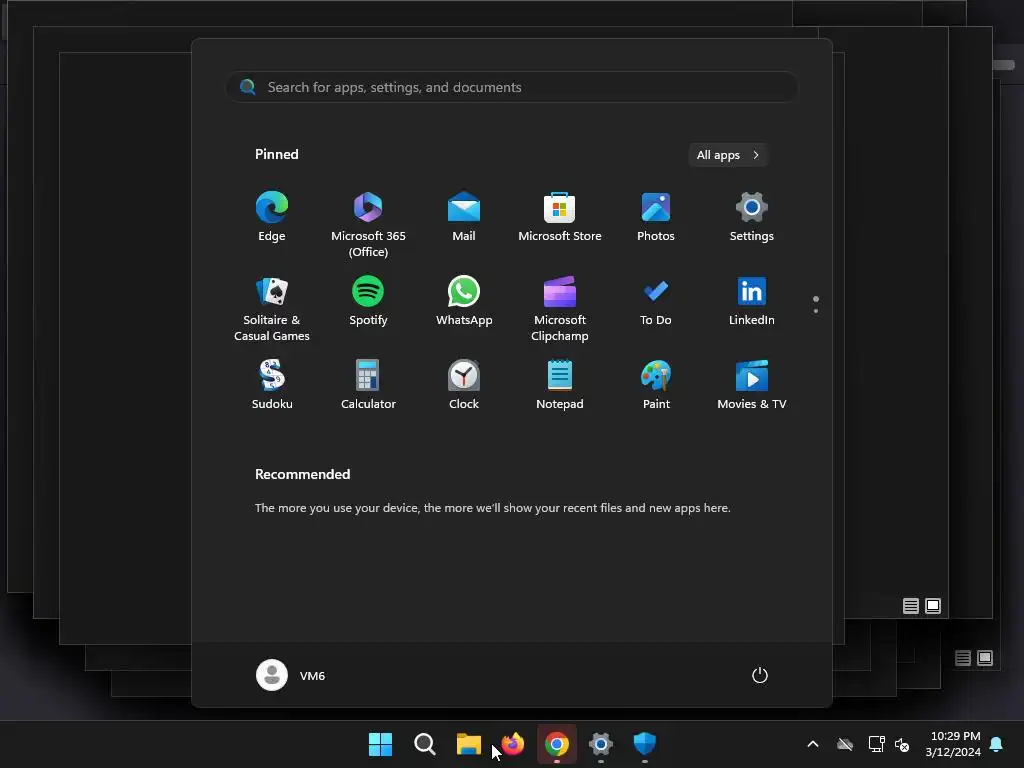Launch the Photos app
Viewport: 1024px width, 768px height.
pos(656,217)
